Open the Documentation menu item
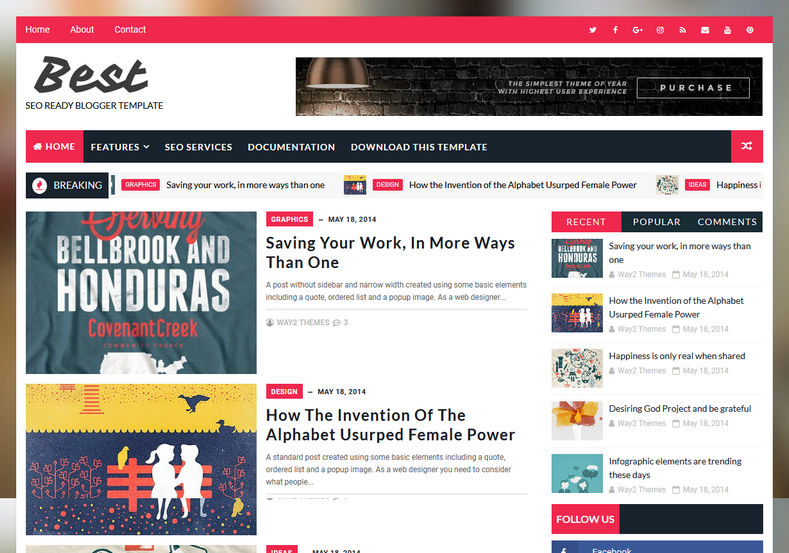Viewport: 789px width, 553px height. point(291,147)
